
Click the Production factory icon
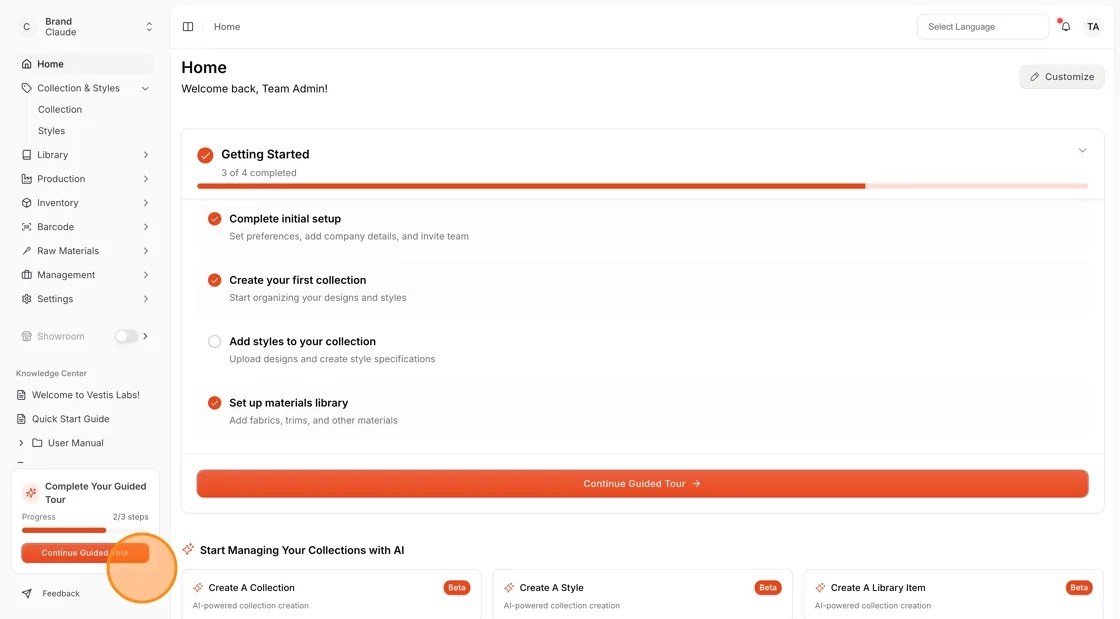click(x=26, y=178)
